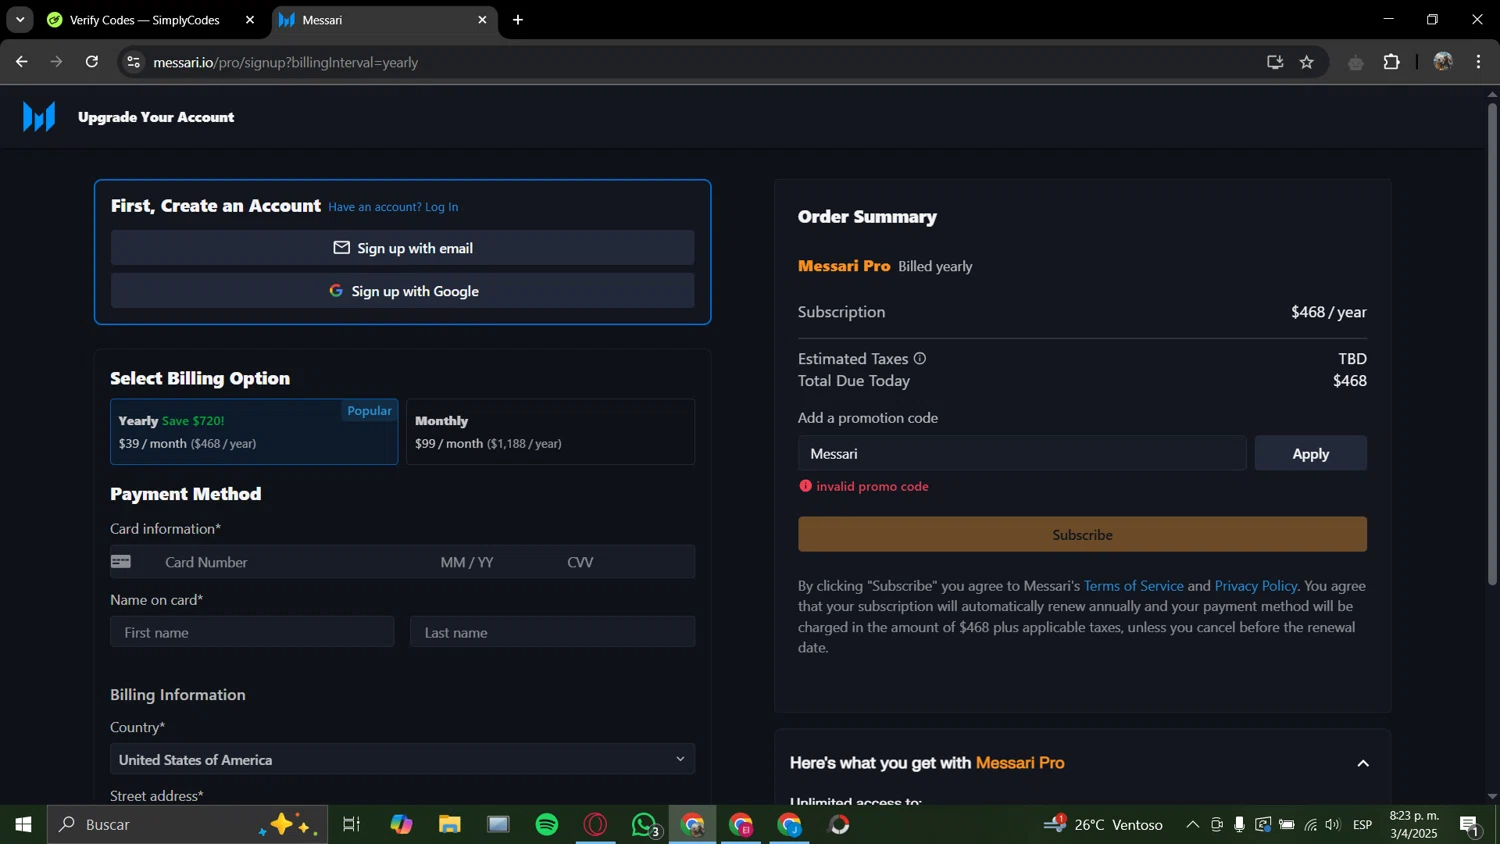Click the install app icon in address bar
Screen dimensions: 1500x844
coord(1274,62)
